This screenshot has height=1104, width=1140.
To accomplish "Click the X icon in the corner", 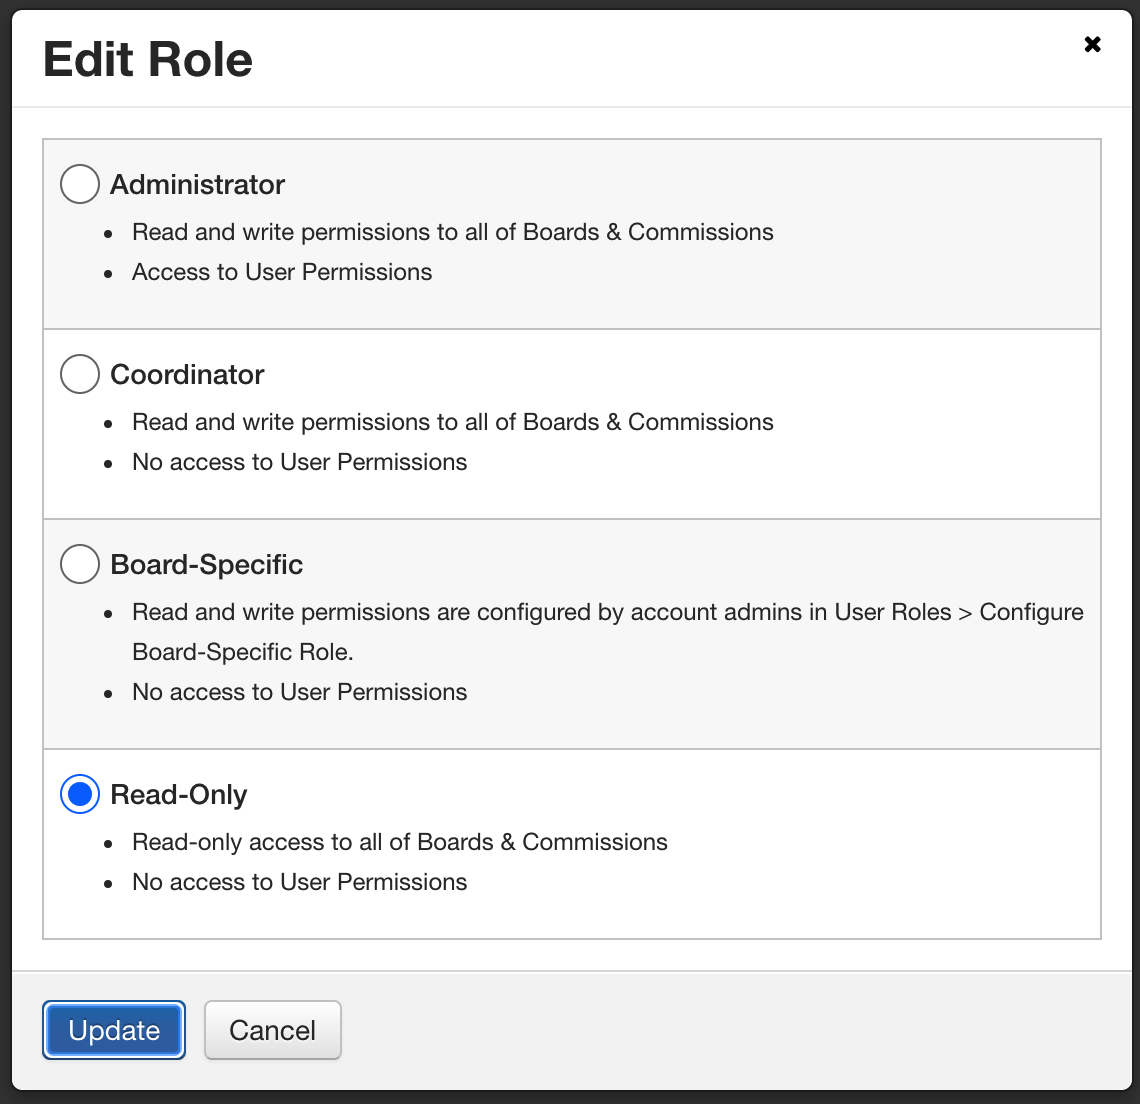I will pos(1092,44).
